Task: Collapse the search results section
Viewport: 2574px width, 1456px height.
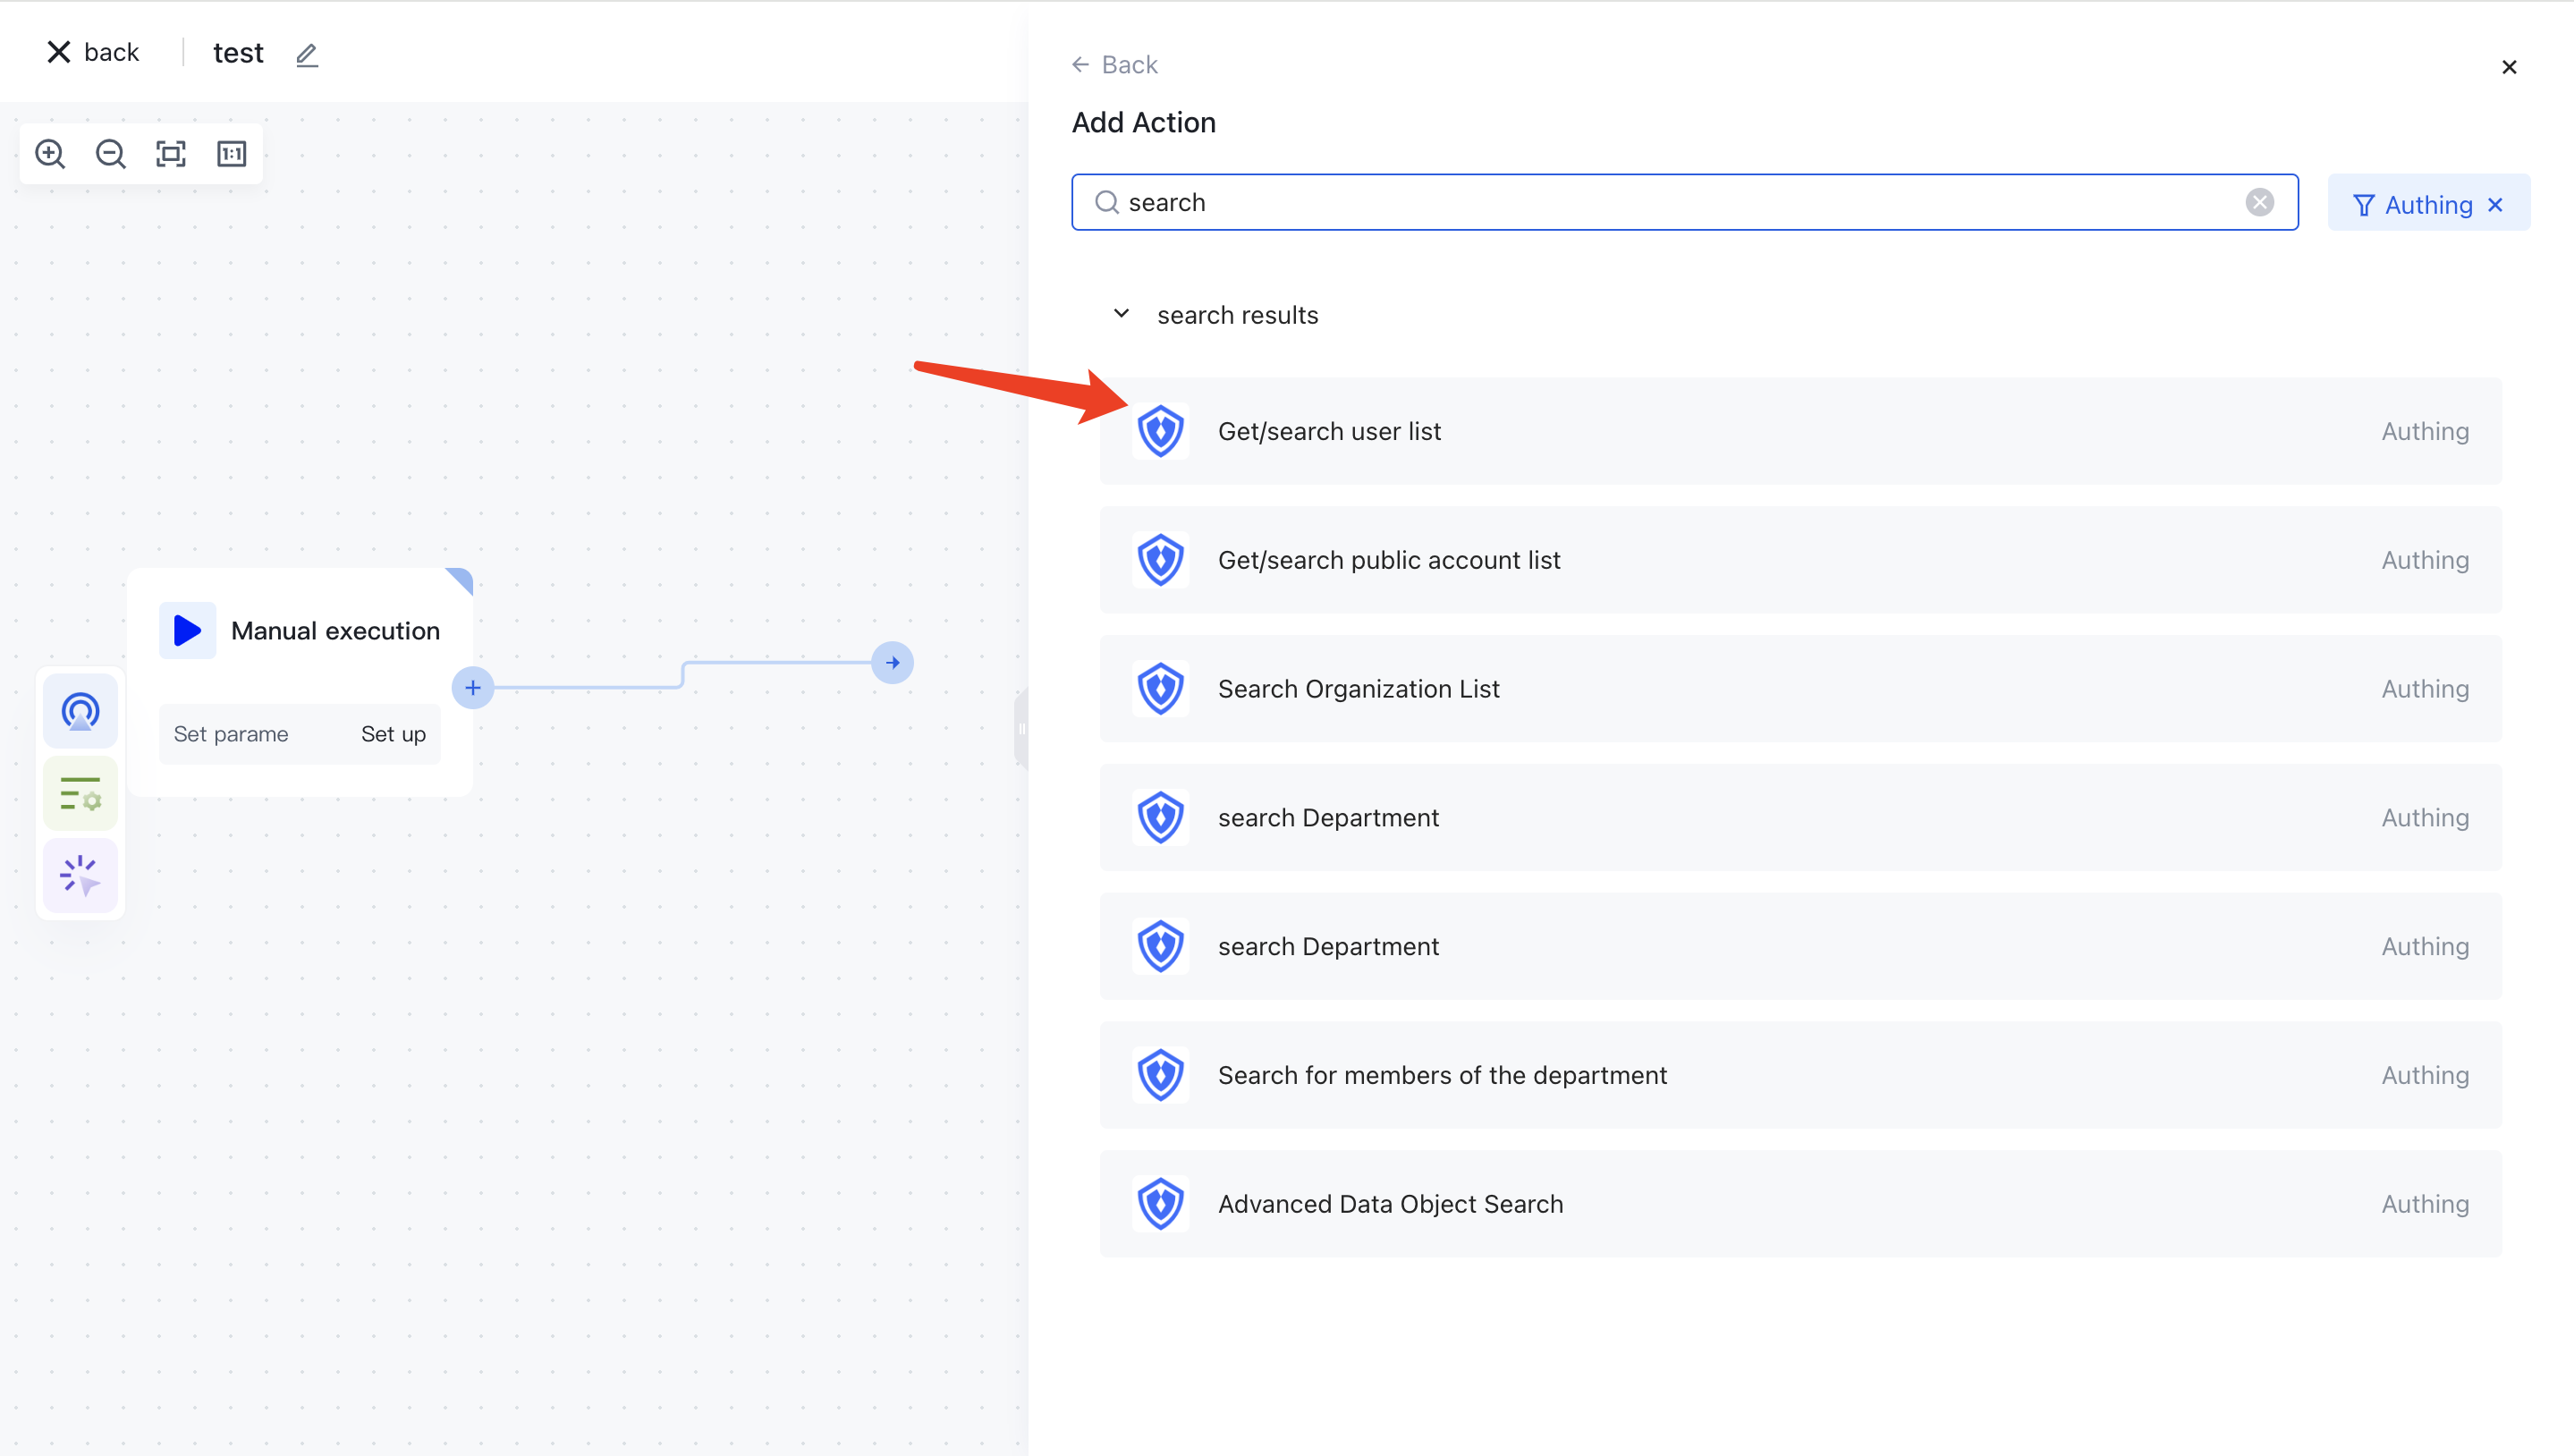Action: pyautogui.click(x=1121, y=314)
